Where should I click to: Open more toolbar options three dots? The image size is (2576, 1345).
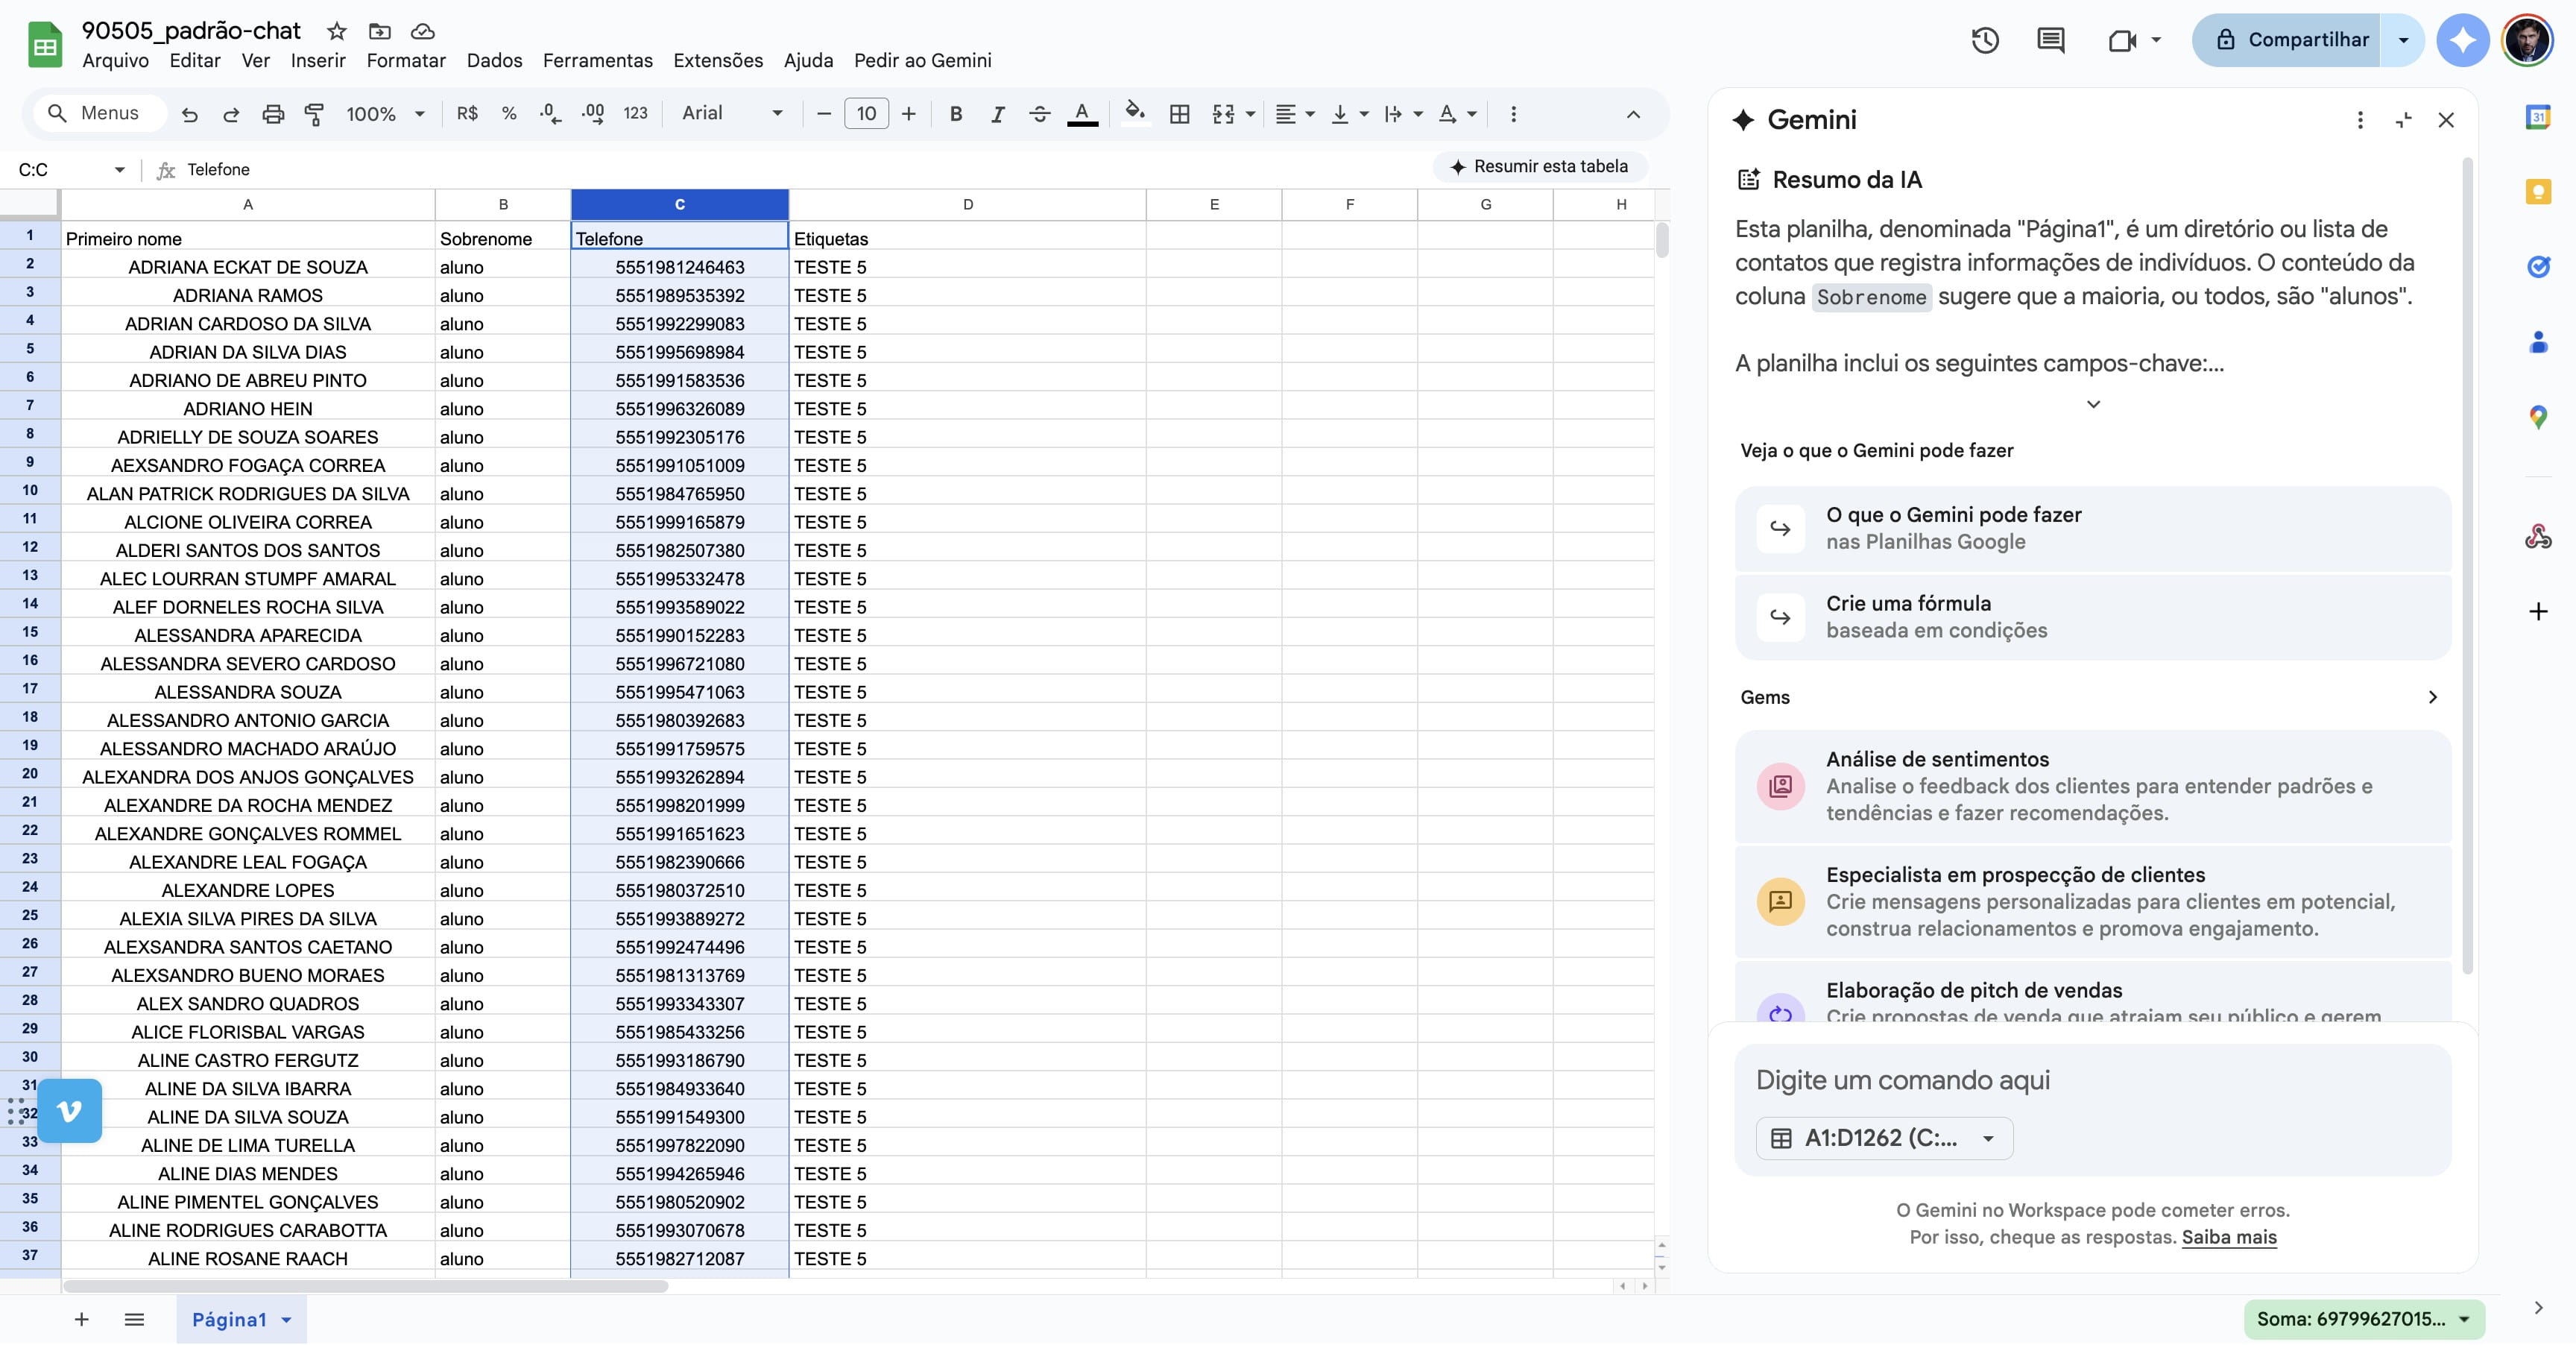coord(1513,114)
